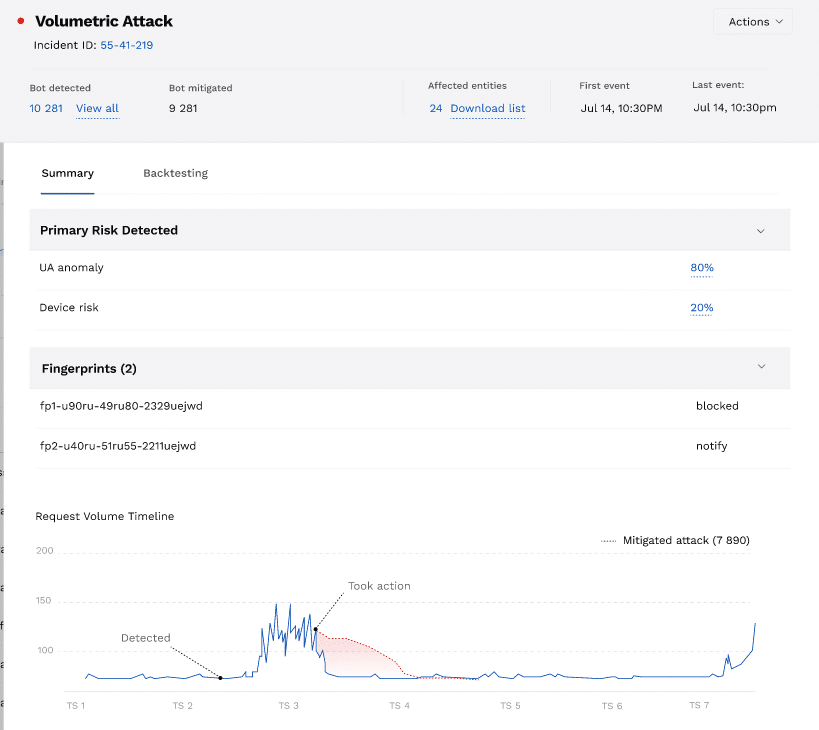Screen dimensions: 819x730
Task: Click the Device risk 20% value
Action: point(701,308)
